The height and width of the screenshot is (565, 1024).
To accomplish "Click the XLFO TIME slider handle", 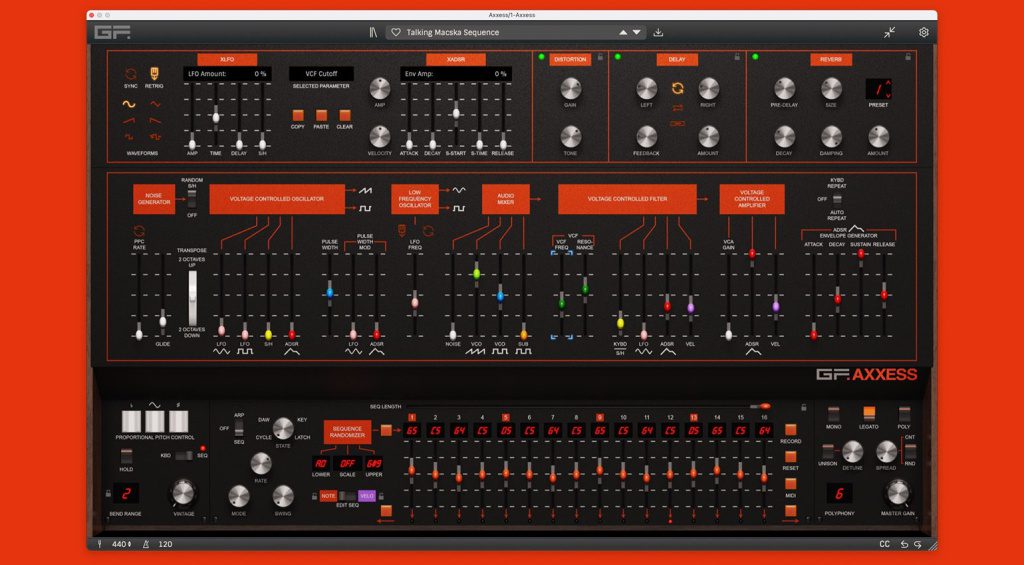I will click(x=216, y=117).
